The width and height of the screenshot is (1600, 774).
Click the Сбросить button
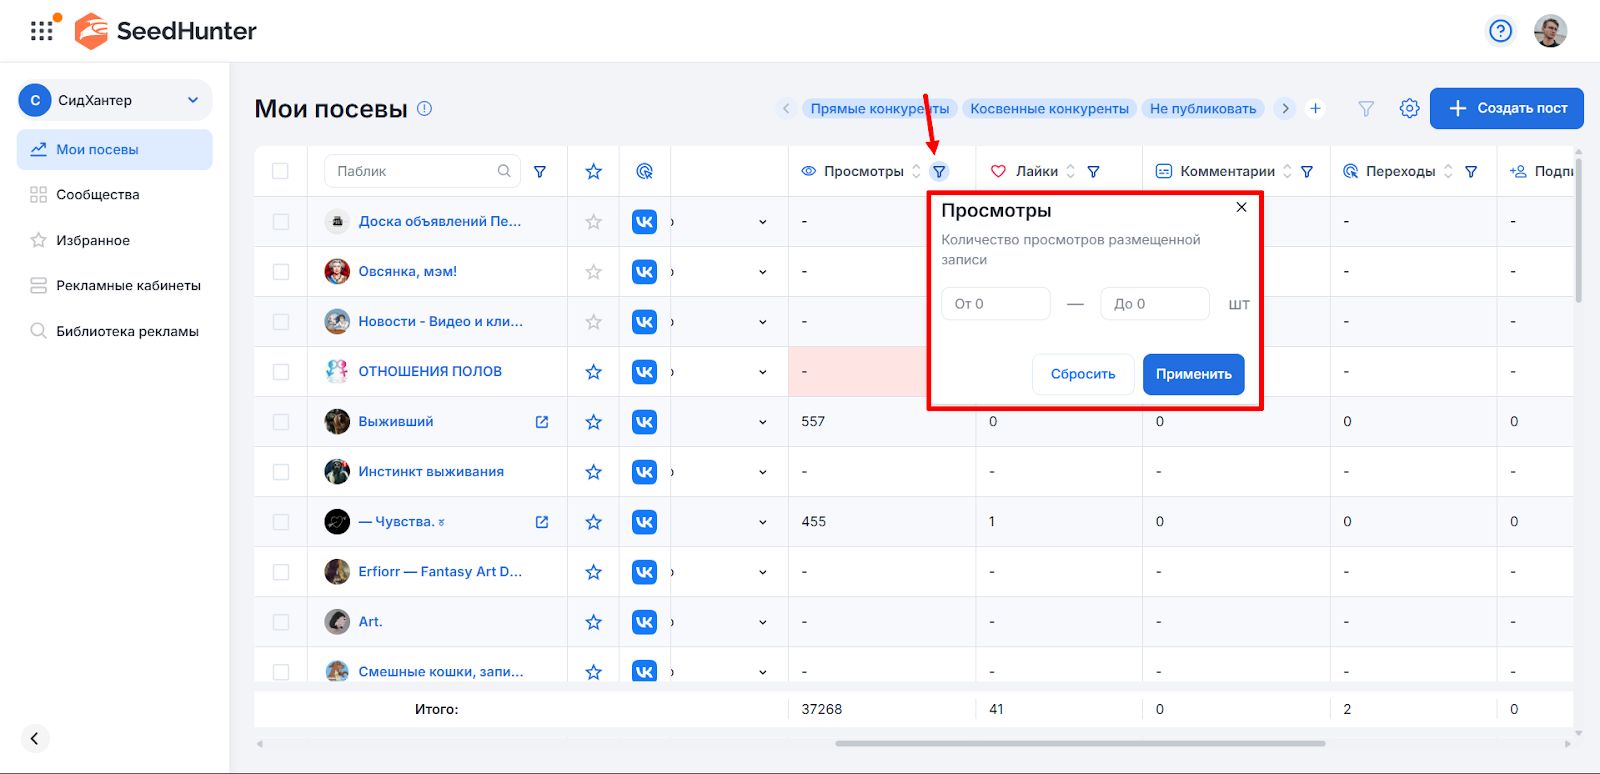(1083, 374)
